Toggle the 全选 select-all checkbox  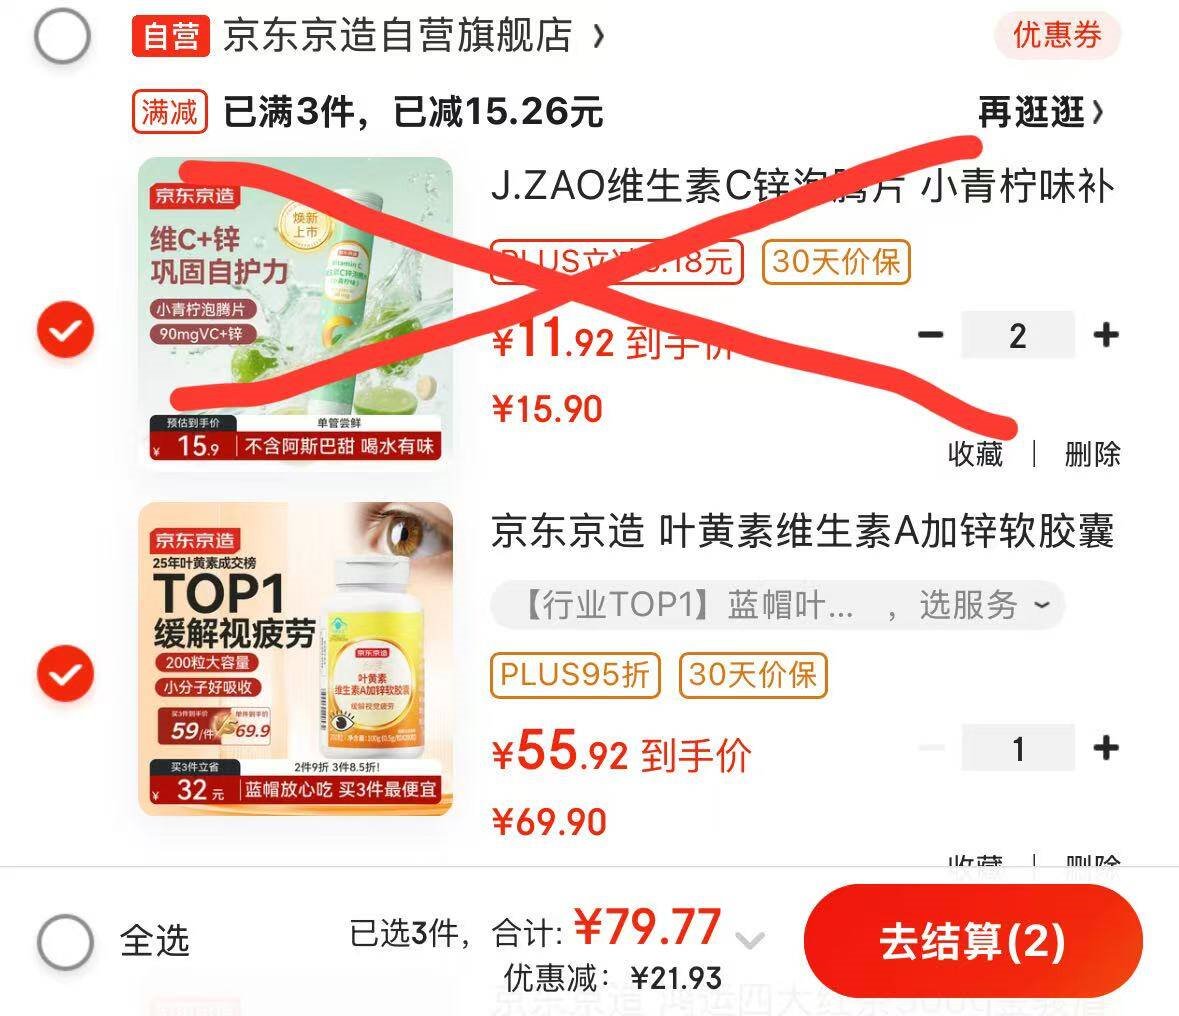[65, 942]
